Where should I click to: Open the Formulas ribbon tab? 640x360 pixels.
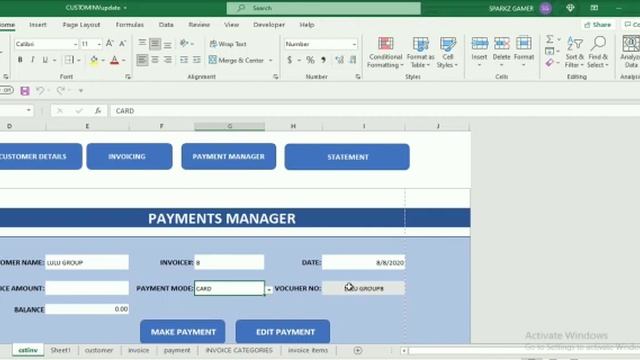129,25
